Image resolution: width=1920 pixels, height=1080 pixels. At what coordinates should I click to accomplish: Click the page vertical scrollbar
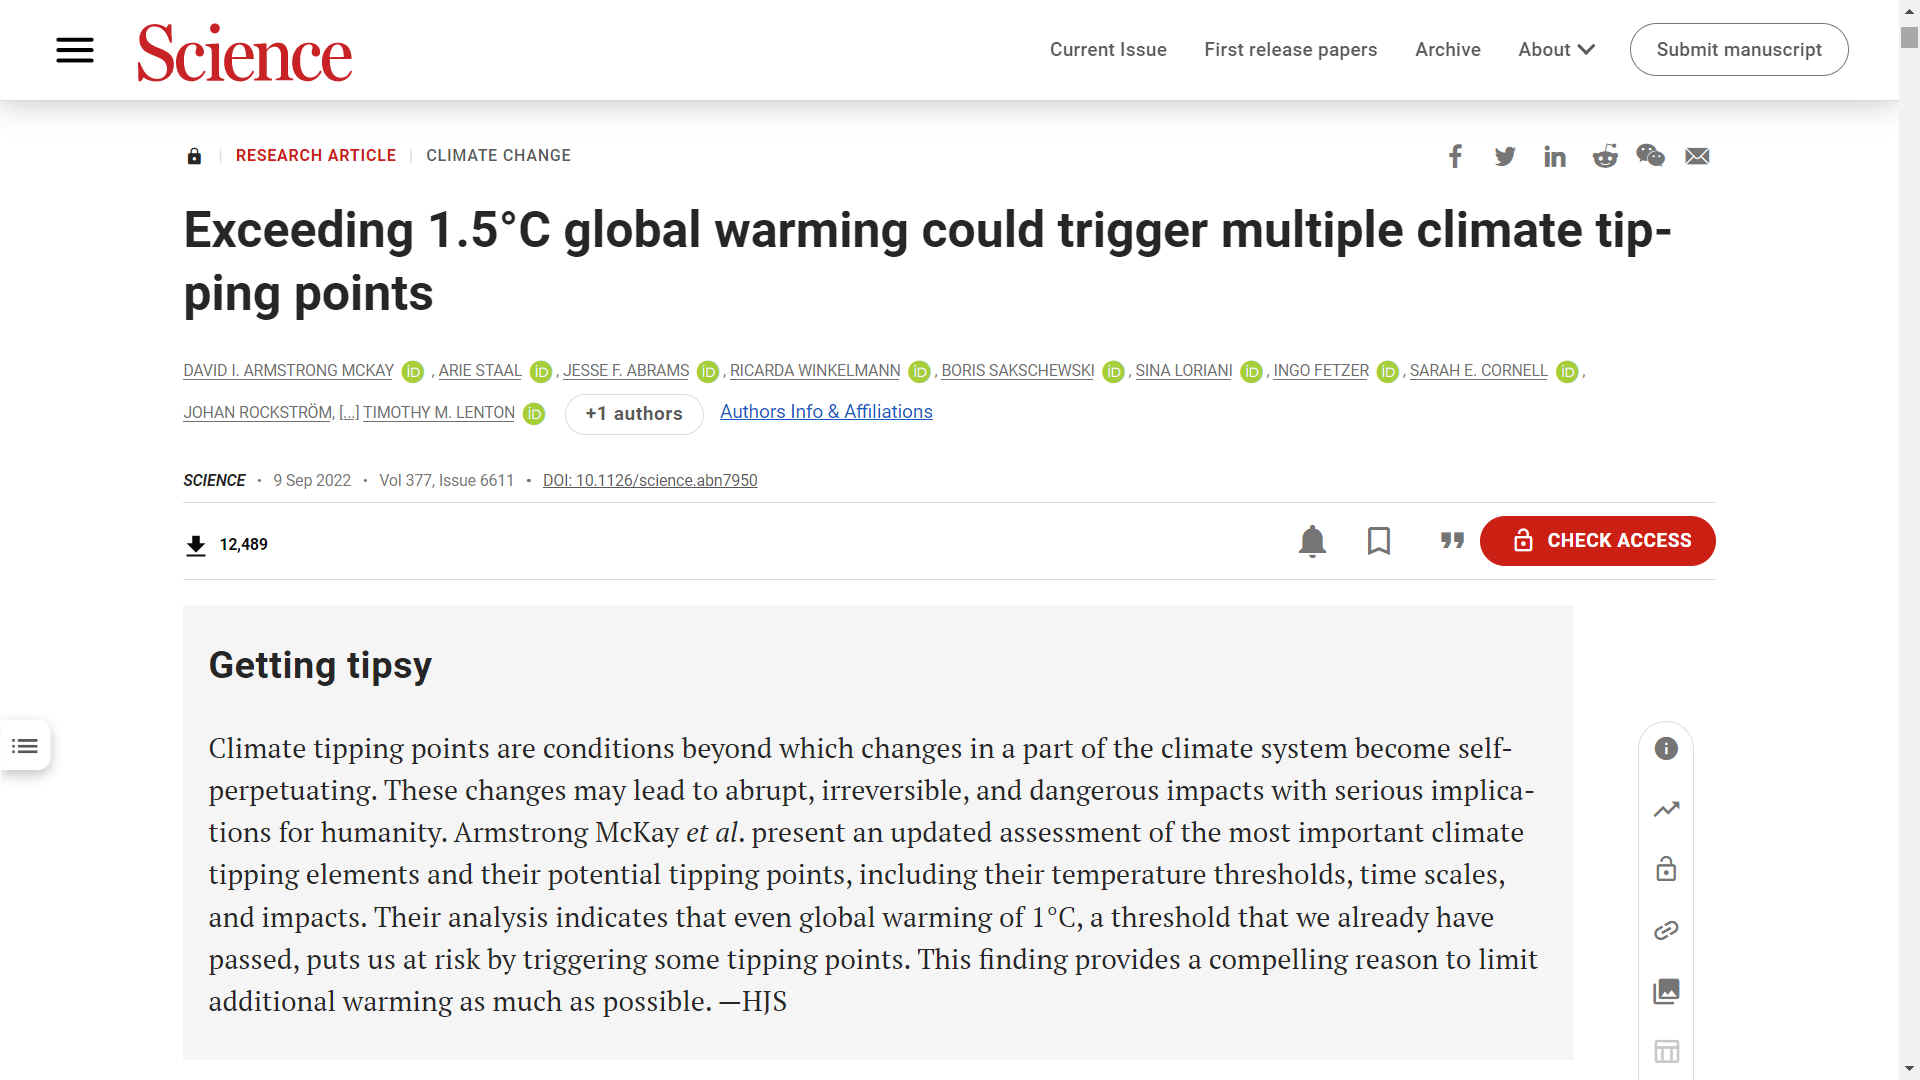[x=1909, y=540]
